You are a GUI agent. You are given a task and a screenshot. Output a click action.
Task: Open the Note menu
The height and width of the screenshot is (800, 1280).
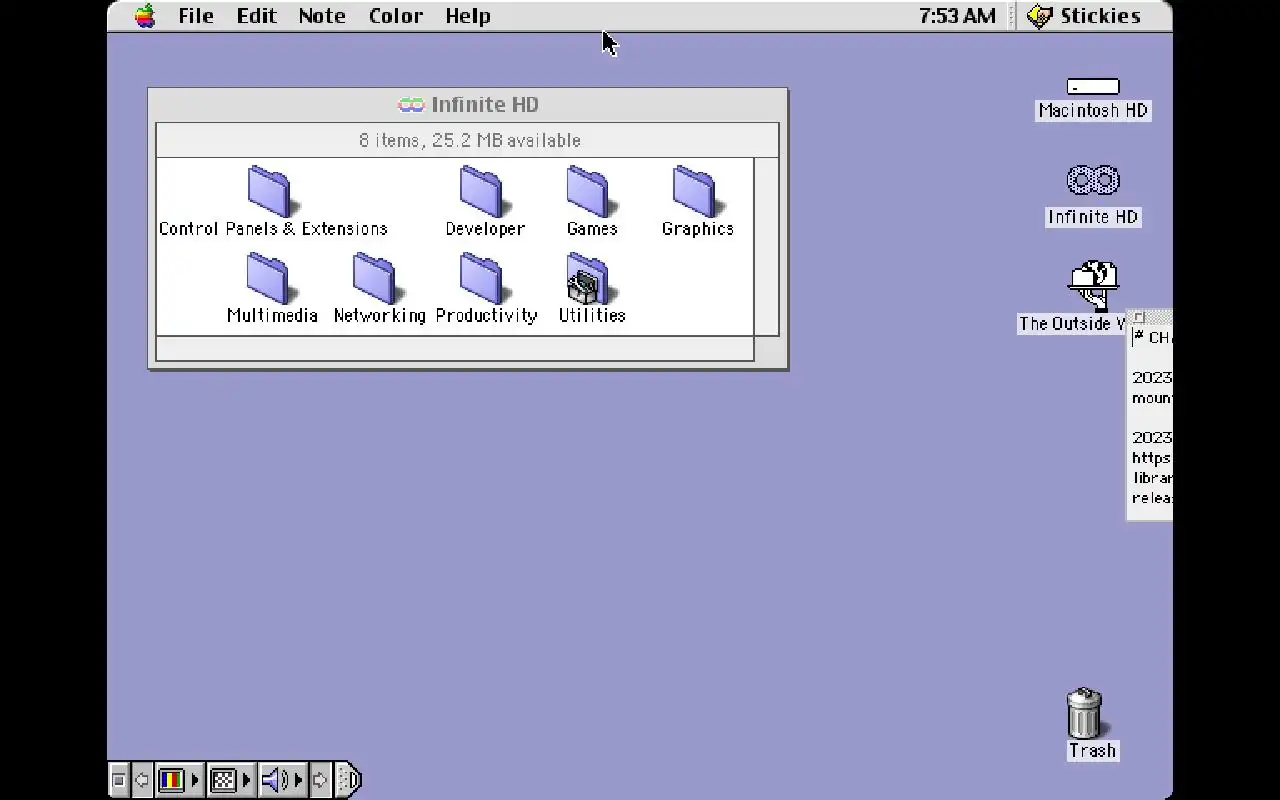tap(322, 16)
